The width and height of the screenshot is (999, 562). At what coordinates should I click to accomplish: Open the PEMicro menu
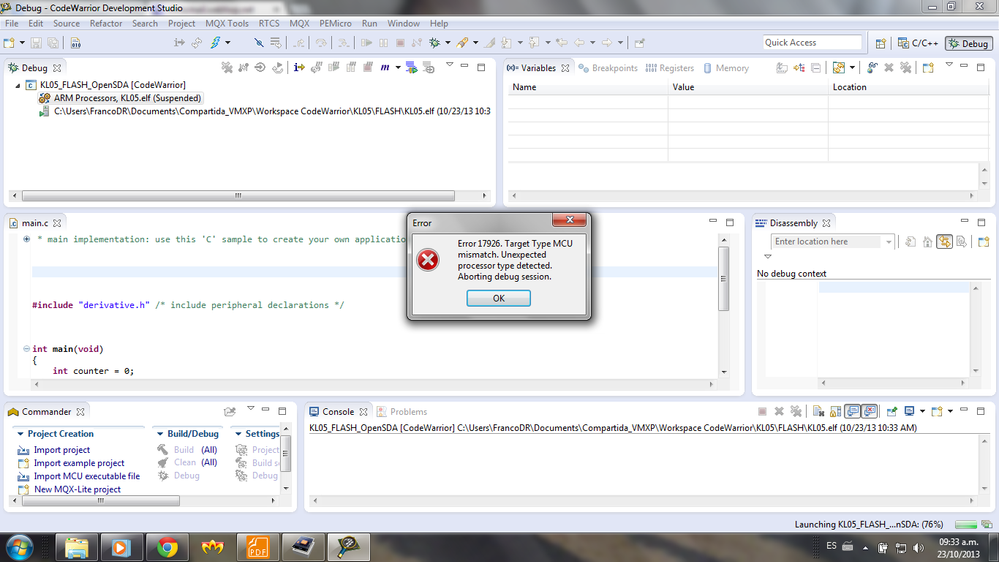pos(335,24)
